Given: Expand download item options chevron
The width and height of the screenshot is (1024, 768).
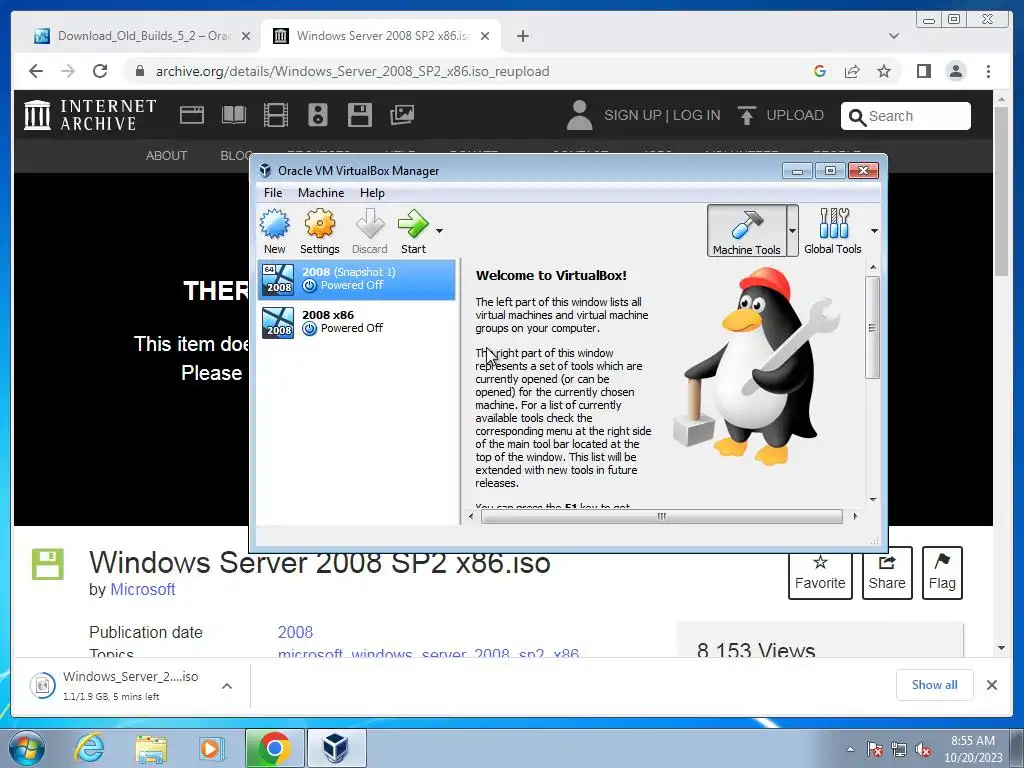Looking at the screenshot, I should 227,686.
